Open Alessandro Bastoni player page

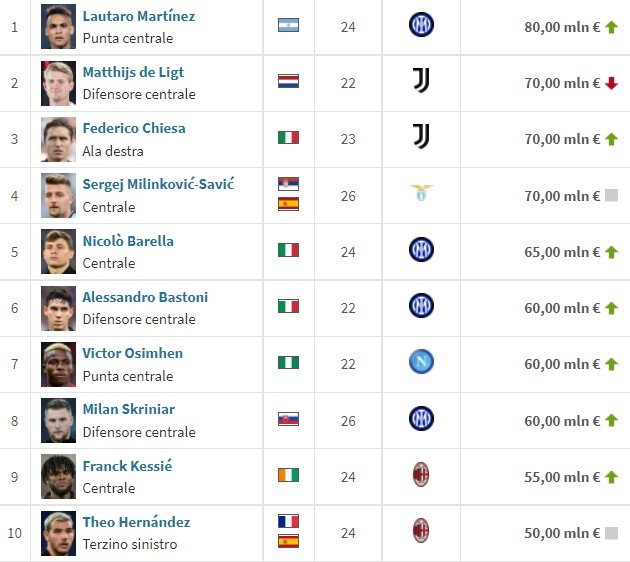pyautogui.click(x=145, y=297)
